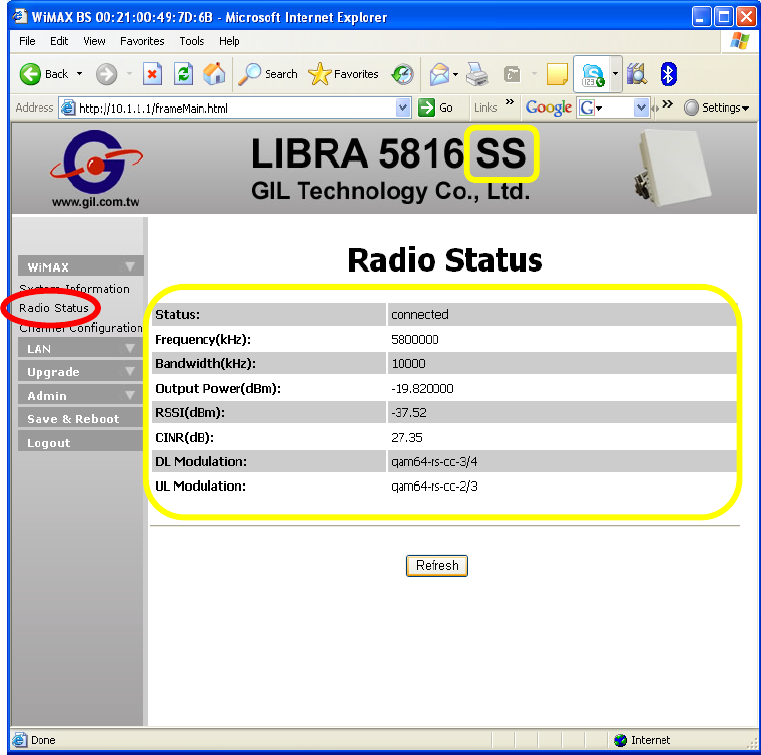
Task: Expand the Skype icon dropdown arrow
Action: pos(615,74)
